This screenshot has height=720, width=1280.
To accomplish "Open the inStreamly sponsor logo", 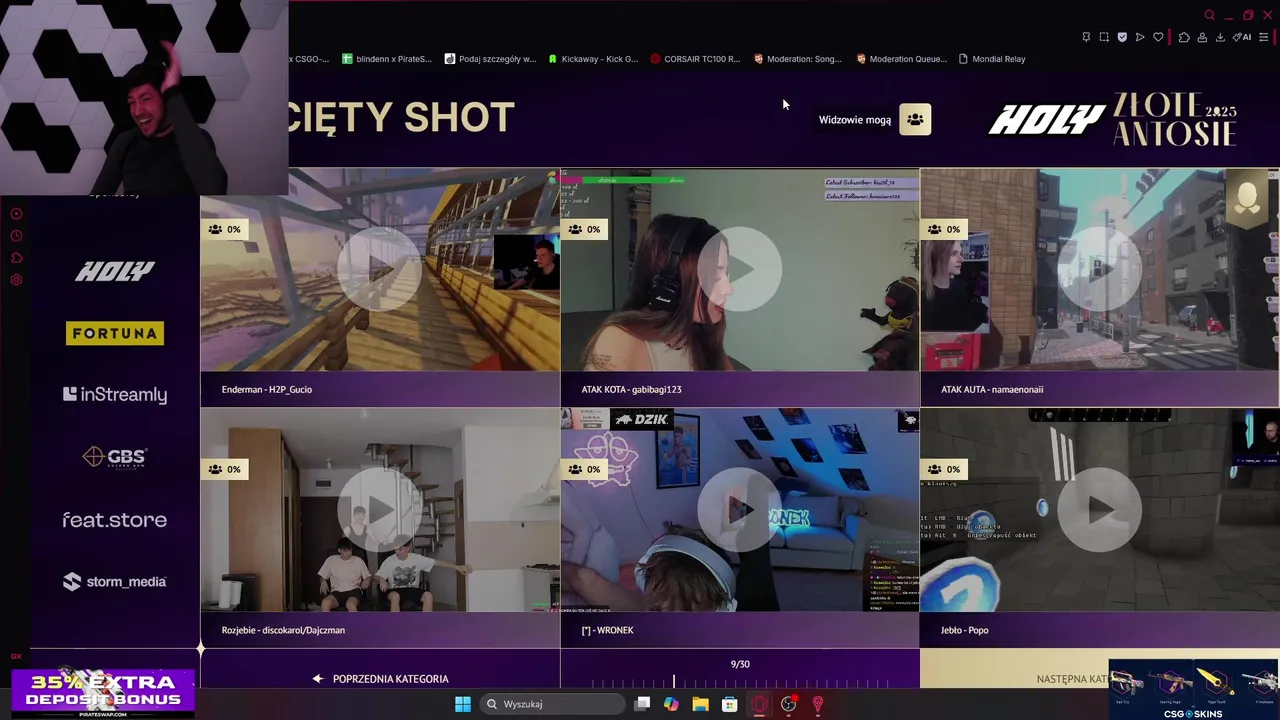I will coord(115,395).
